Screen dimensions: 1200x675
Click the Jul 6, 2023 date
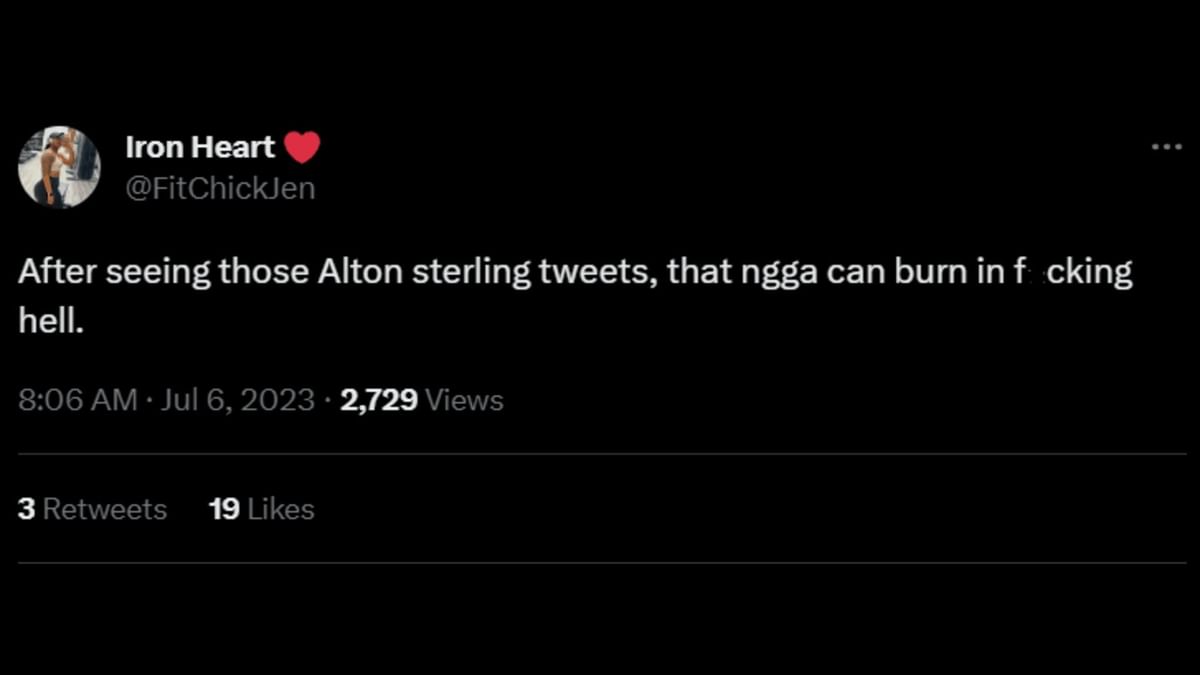coord(238,400)
